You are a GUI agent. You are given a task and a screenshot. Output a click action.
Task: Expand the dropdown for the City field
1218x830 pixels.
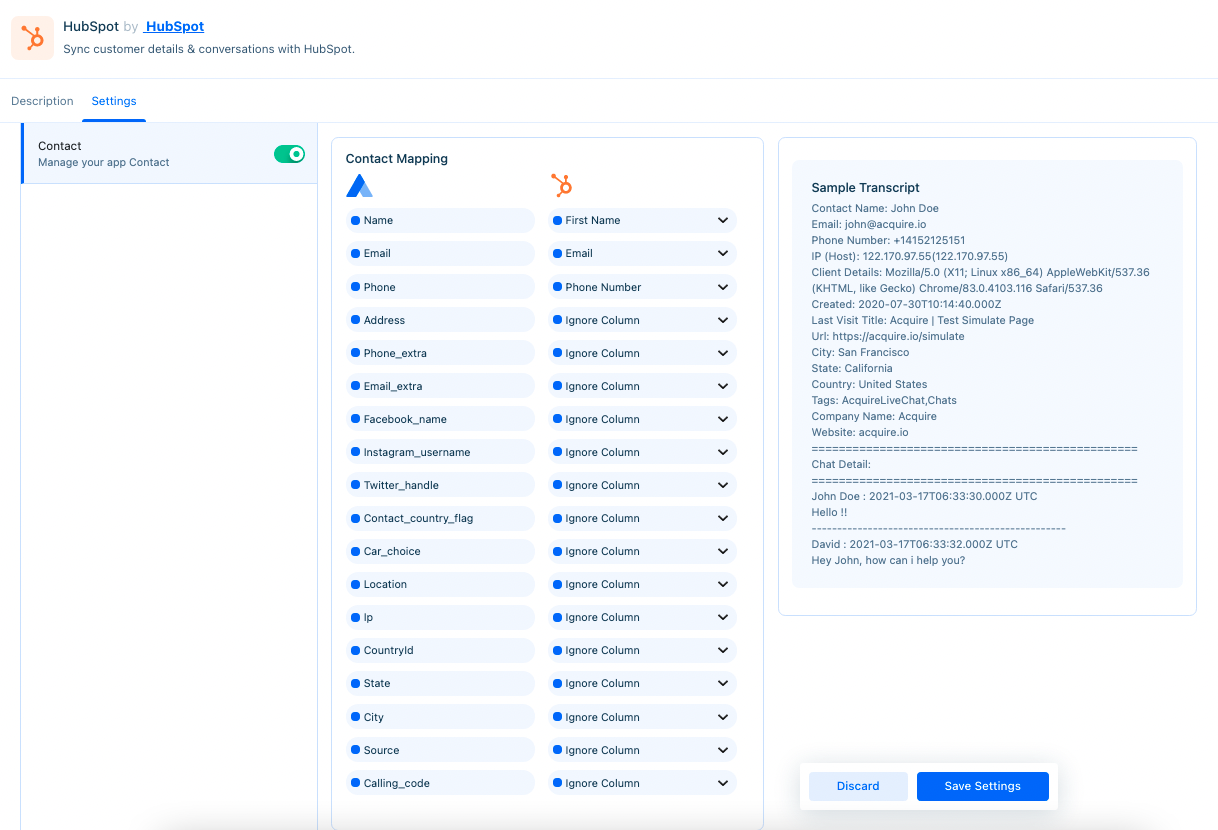(642, 717)
